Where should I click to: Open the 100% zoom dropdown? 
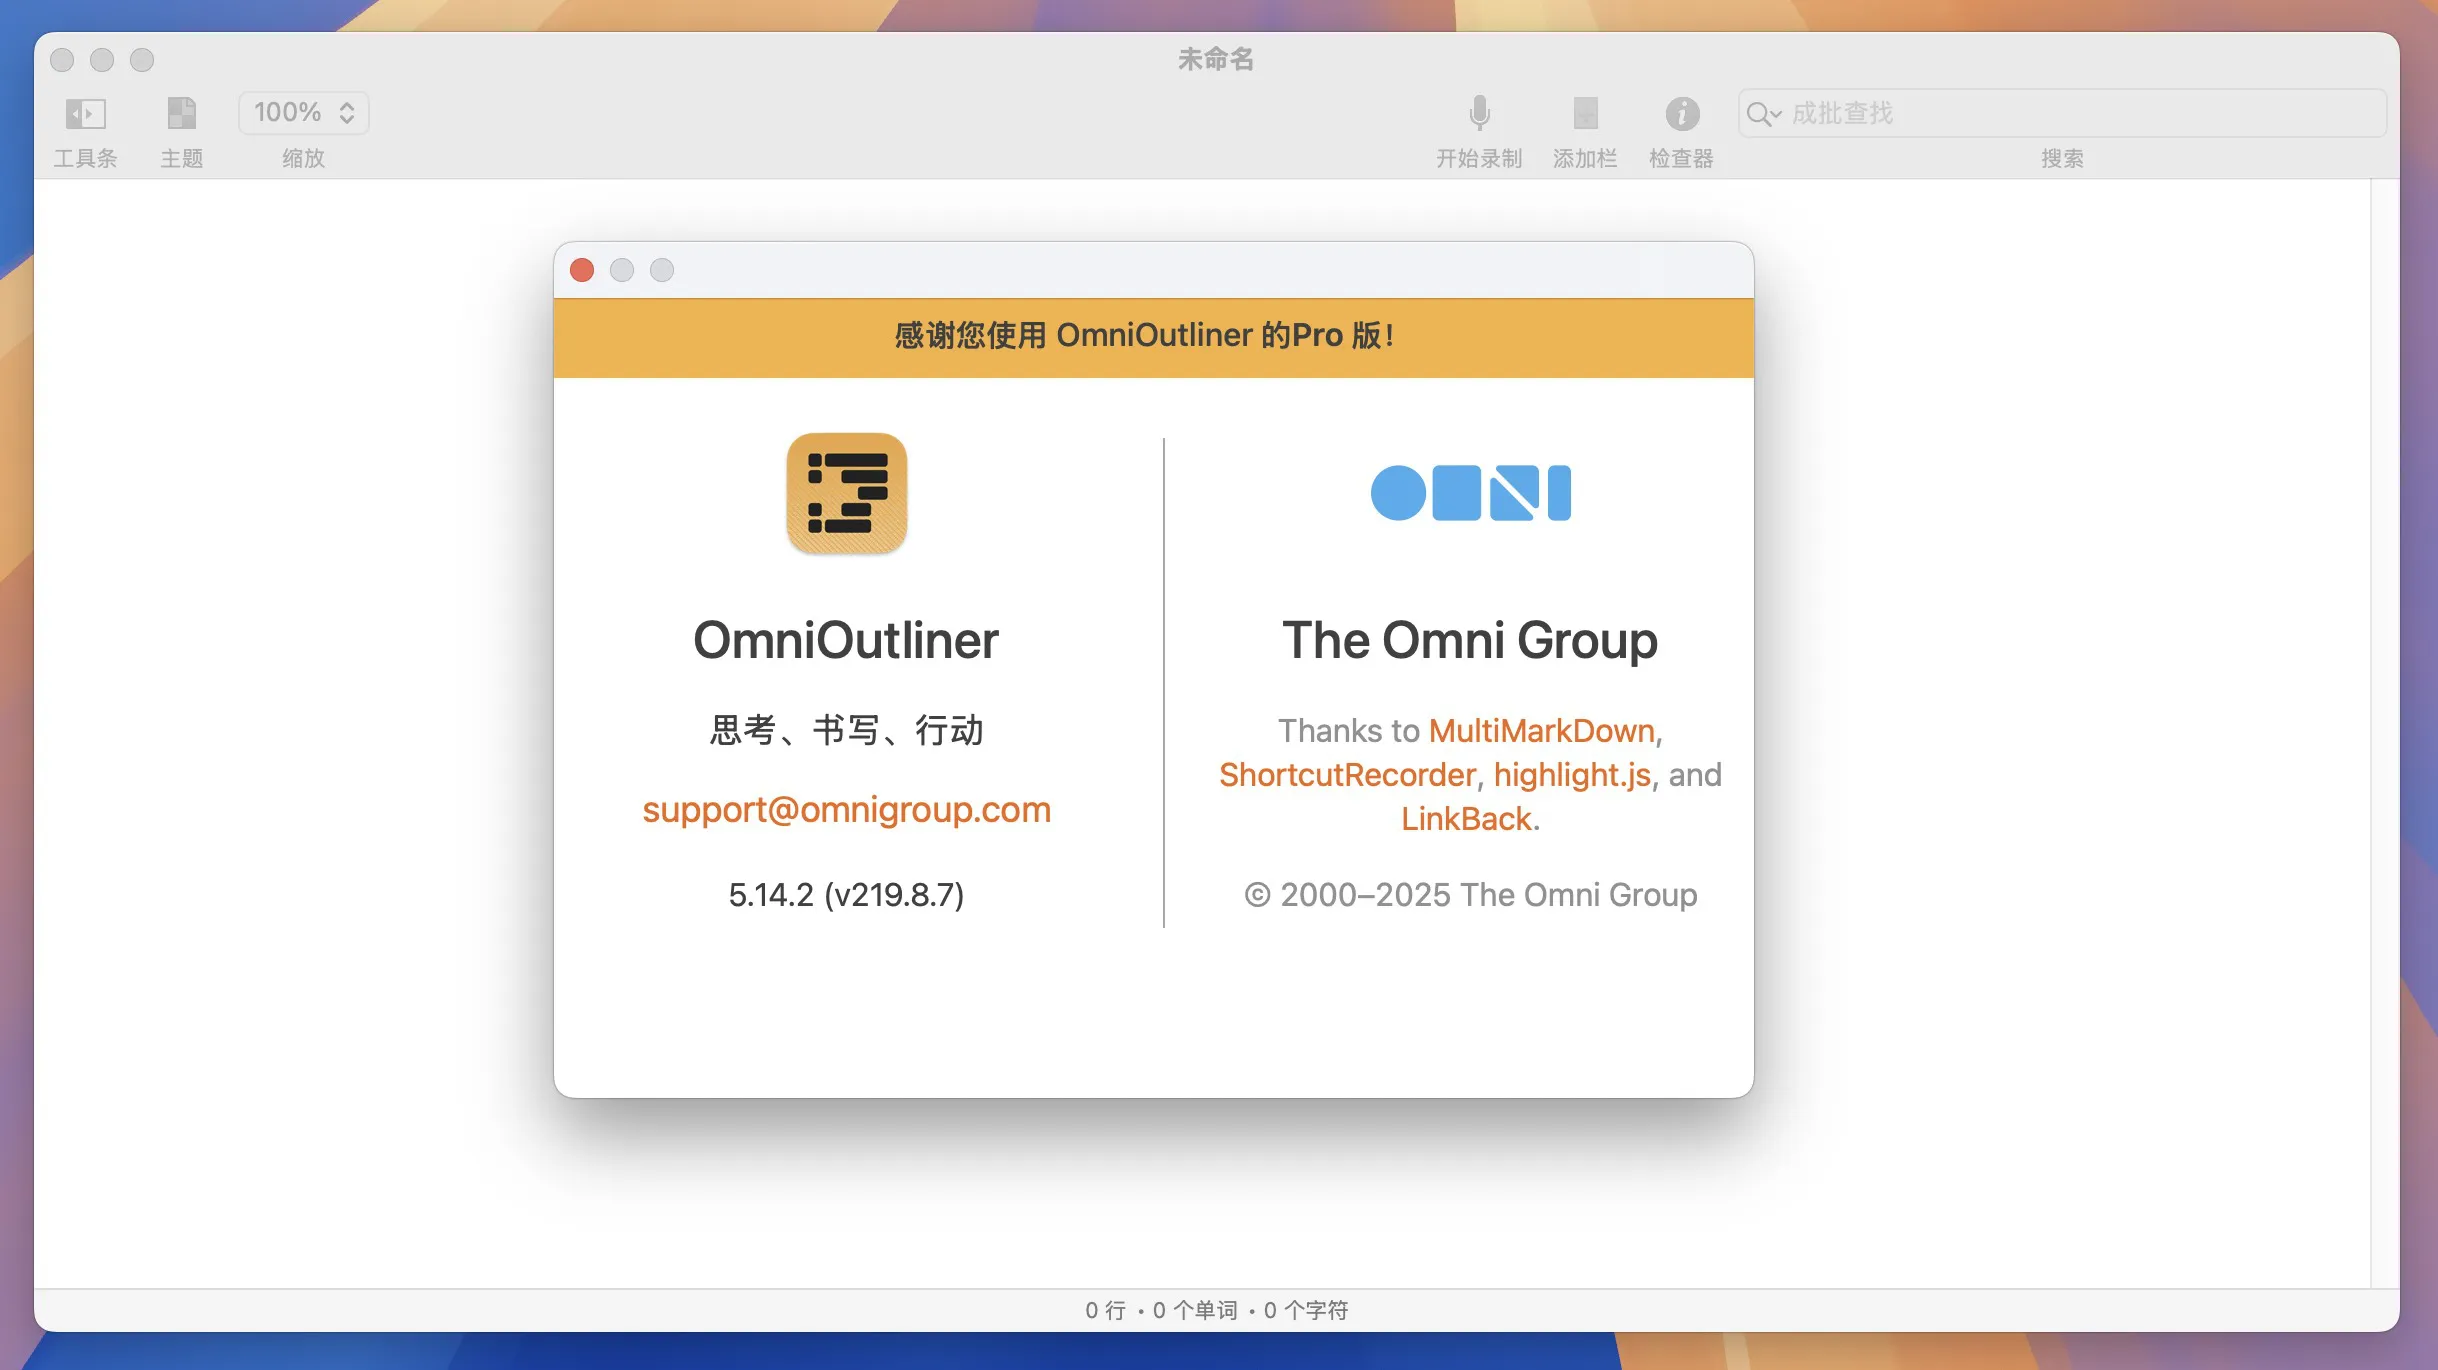click(x=304, y=112)
